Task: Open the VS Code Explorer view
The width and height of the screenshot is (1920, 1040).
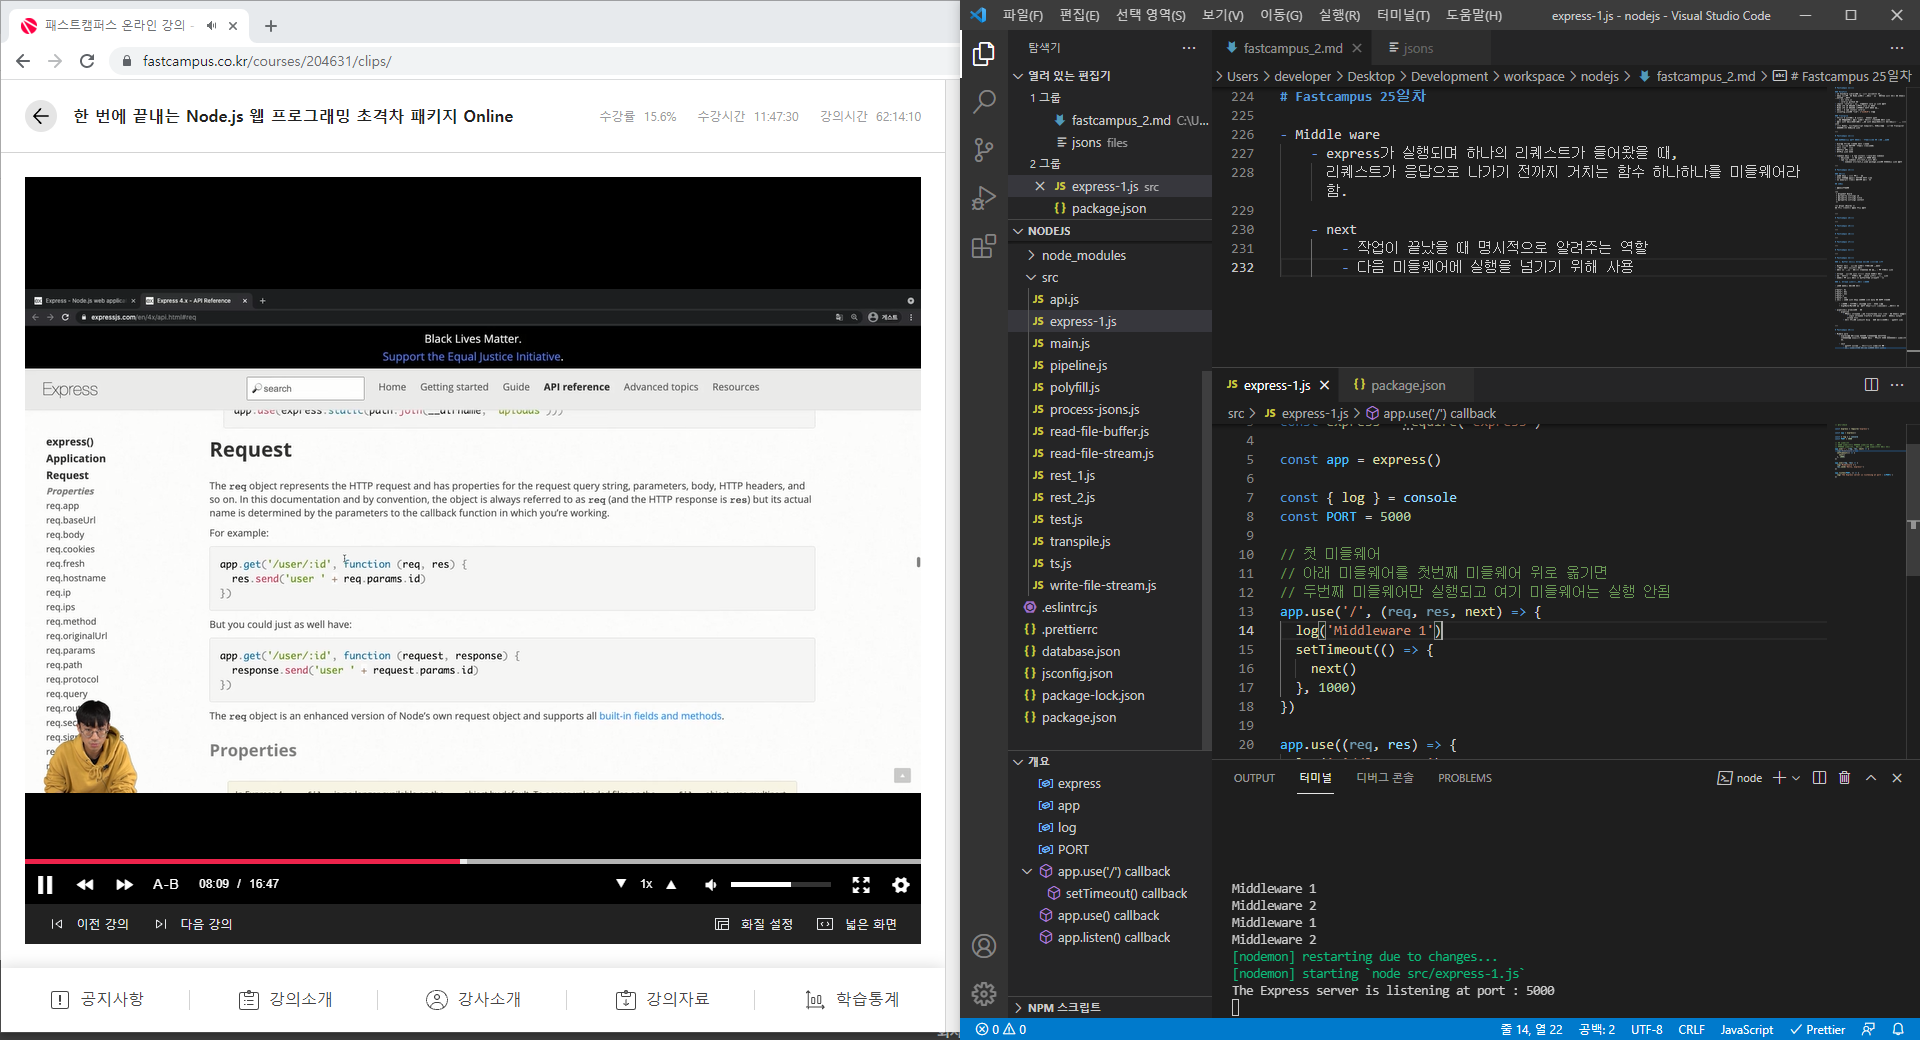Action: pos(984,54)
